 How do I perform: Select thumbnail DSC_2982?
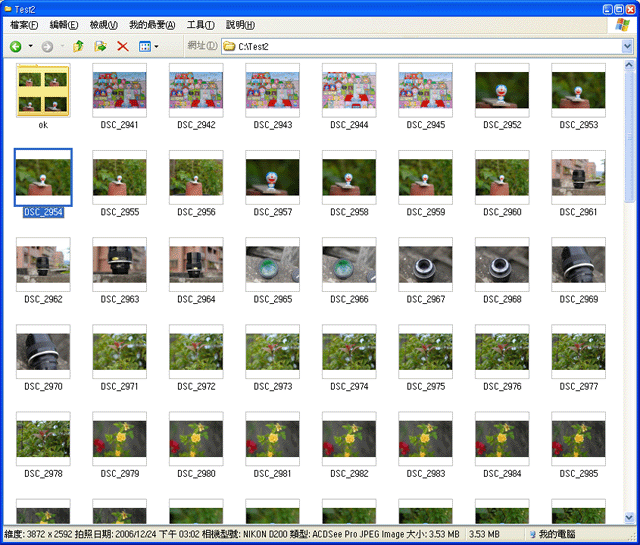pos(349,439)
